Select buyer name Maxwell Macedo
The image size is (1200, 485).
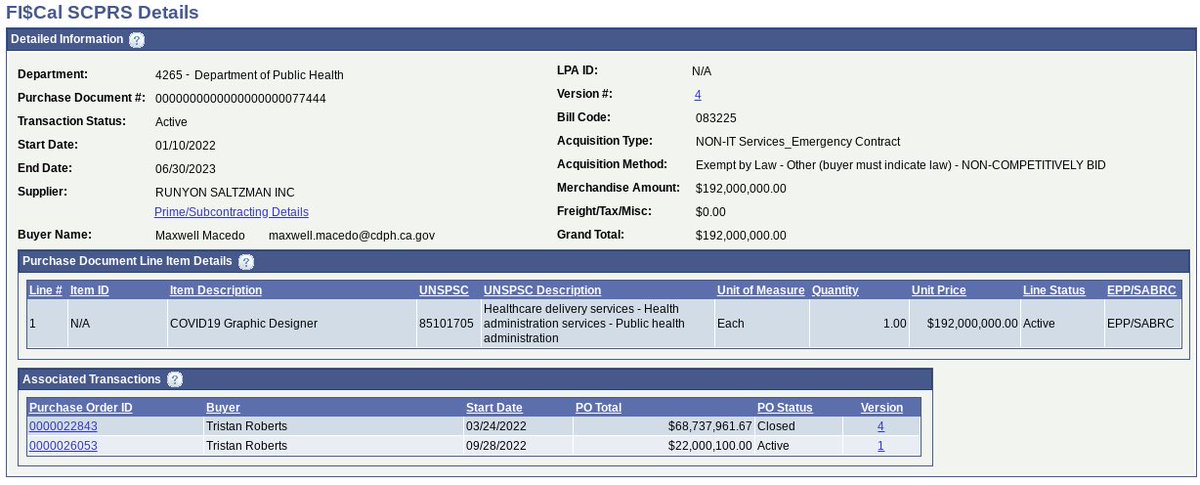(199, 235)
